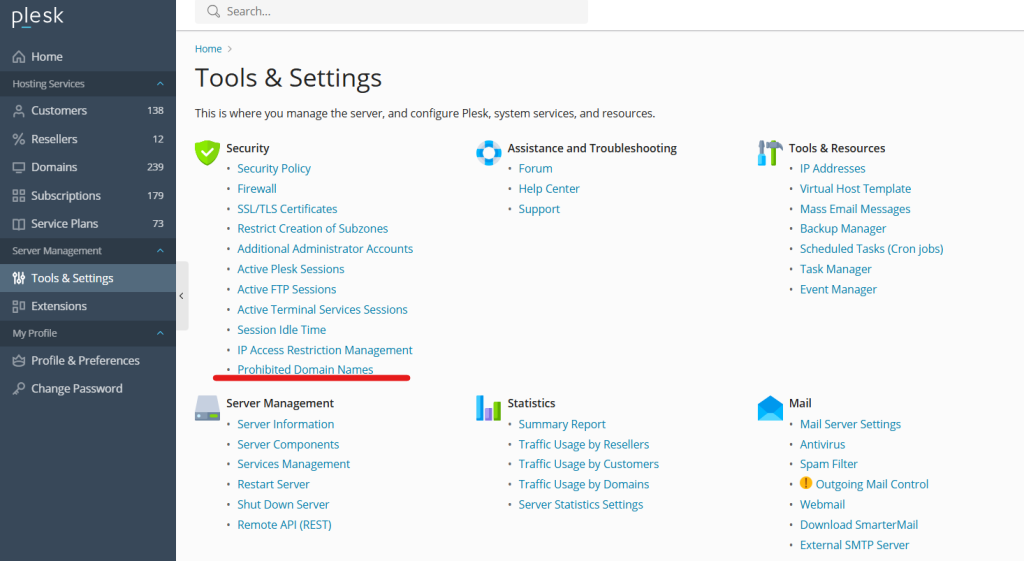Click the Service Plans book icon
The image size is (1024, 561).
click(x=19, y=224)
